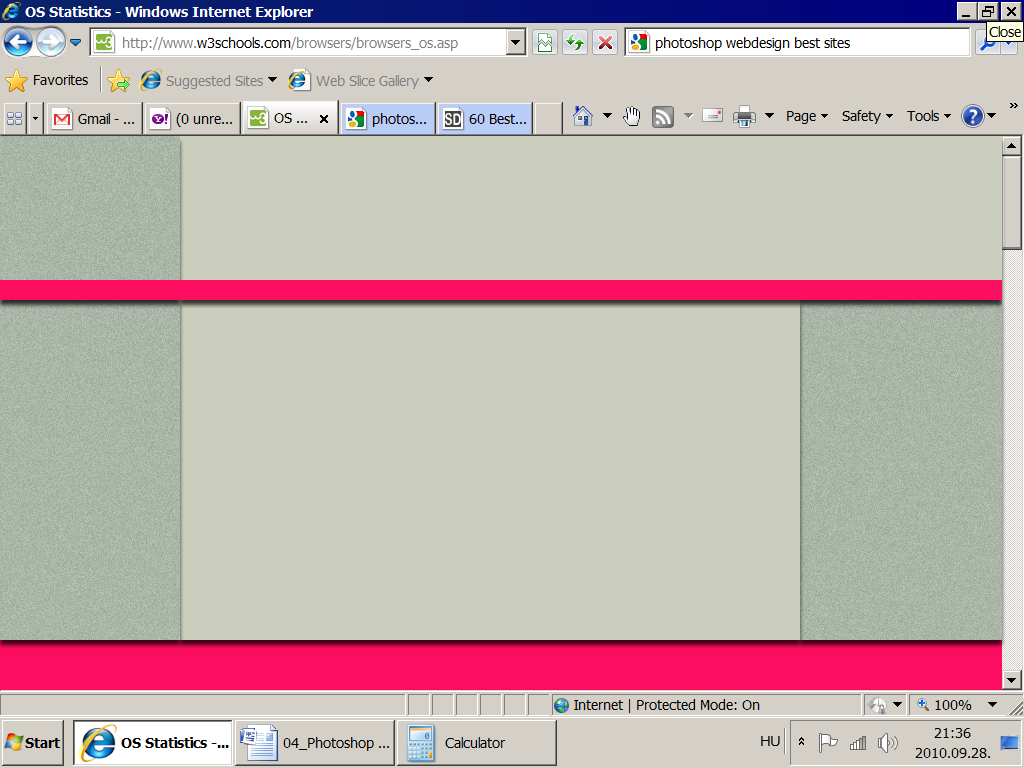Click the status bar security settings icon

click(x=878, y=705)
